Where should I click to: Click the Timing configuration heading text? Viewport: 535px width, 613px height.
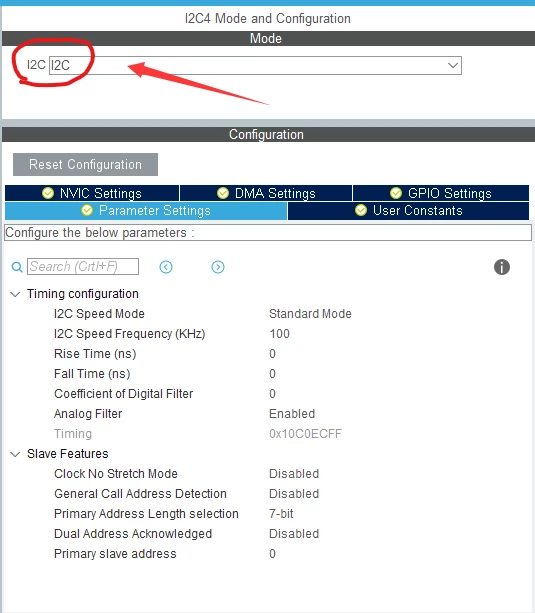[x=83, y=294]
